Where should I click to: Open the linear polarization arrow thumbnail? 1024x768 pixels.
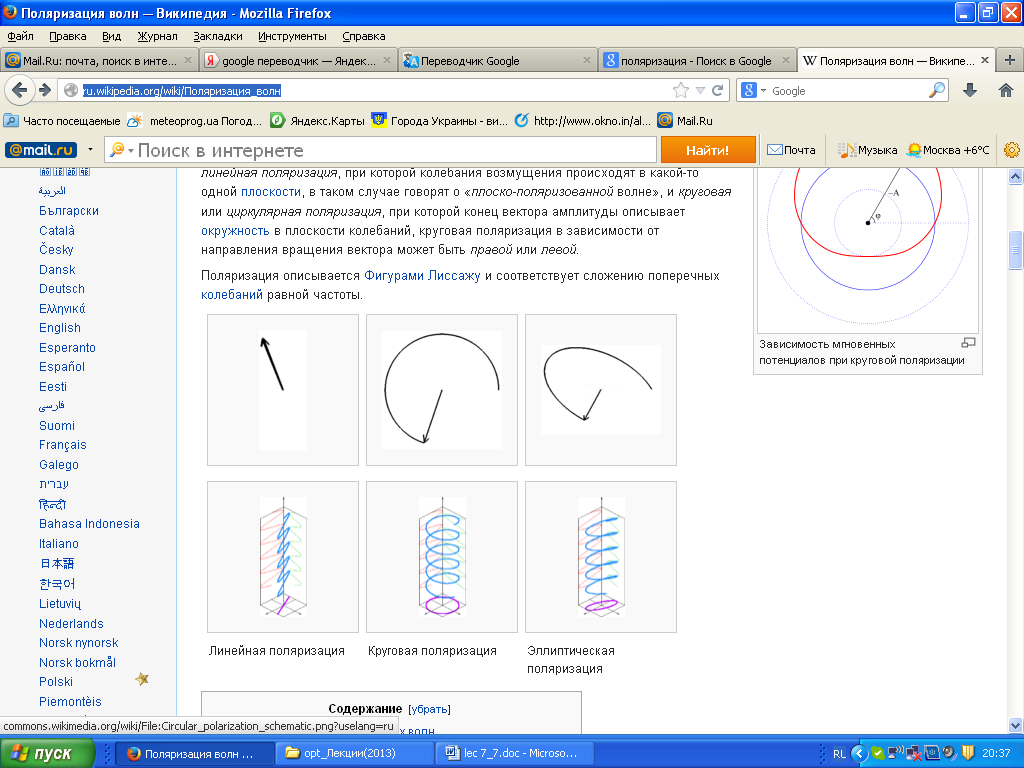283,390
